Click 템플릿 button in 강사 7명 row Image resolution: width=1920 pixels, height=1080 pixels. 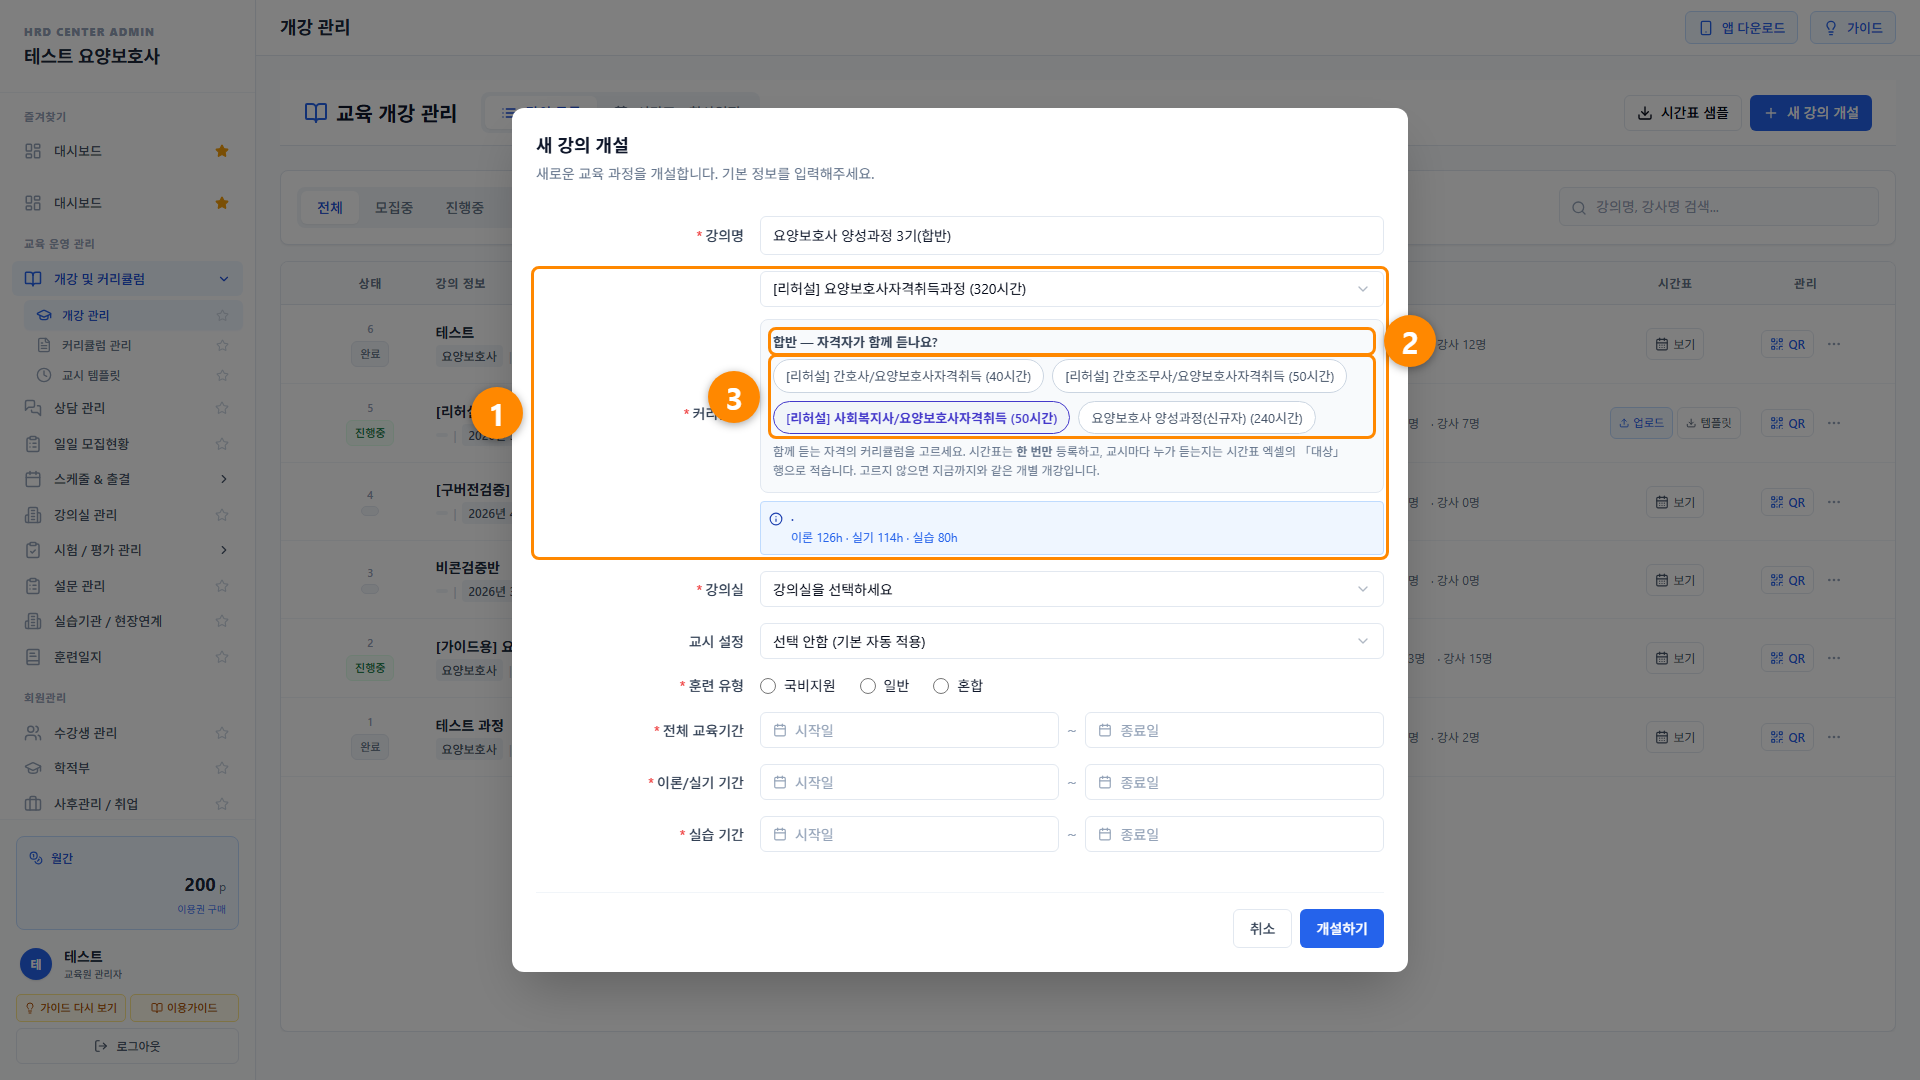tap(1709, 423)
